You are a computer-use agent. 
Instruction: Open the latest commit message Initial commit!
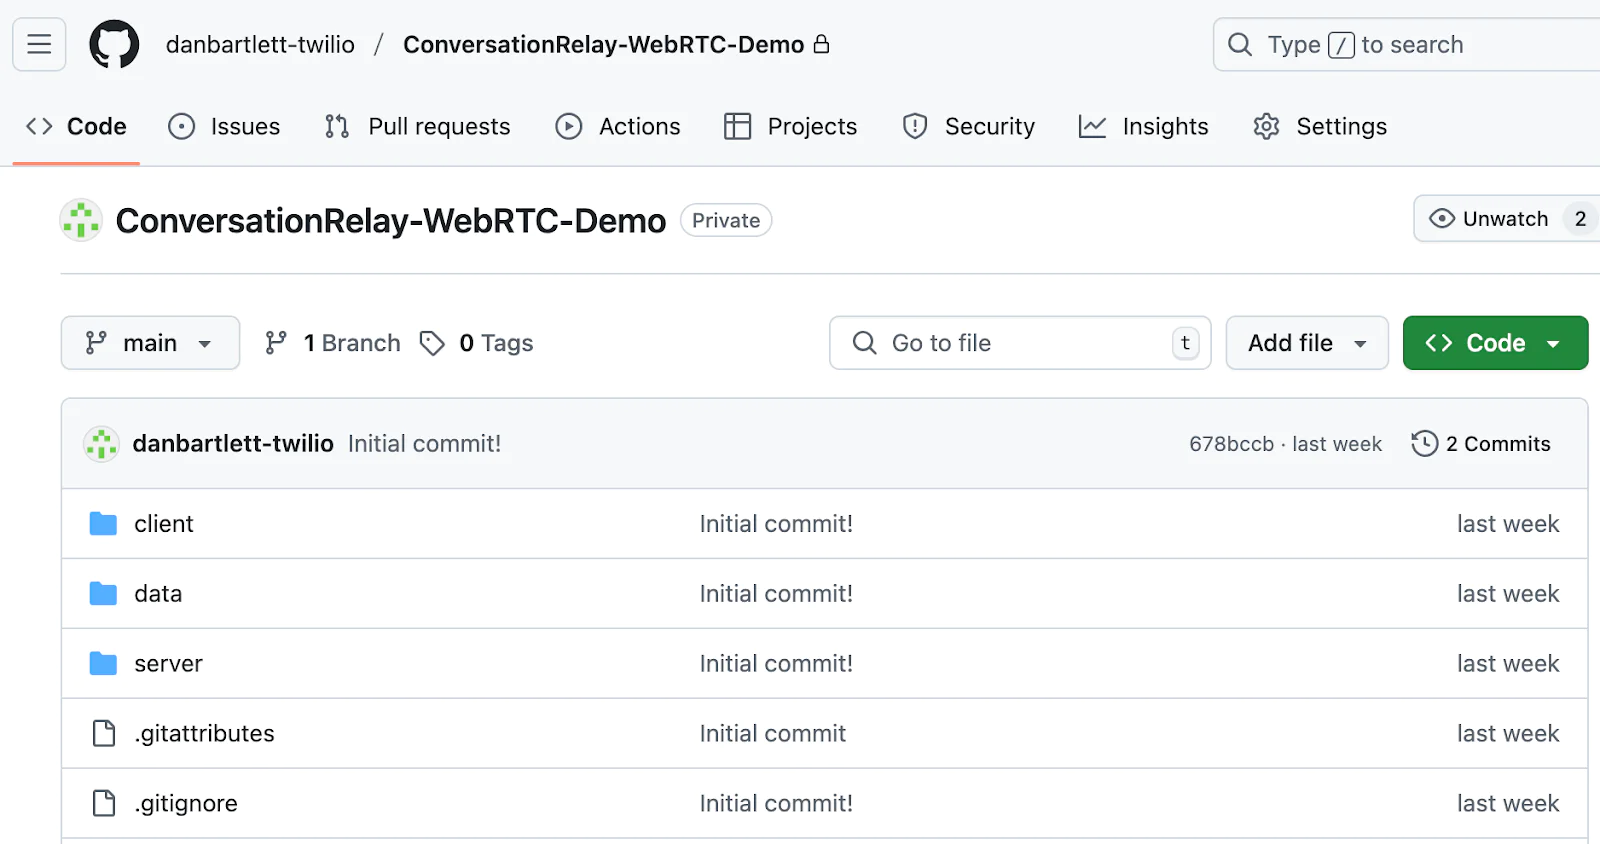click(x=425, y=444)
